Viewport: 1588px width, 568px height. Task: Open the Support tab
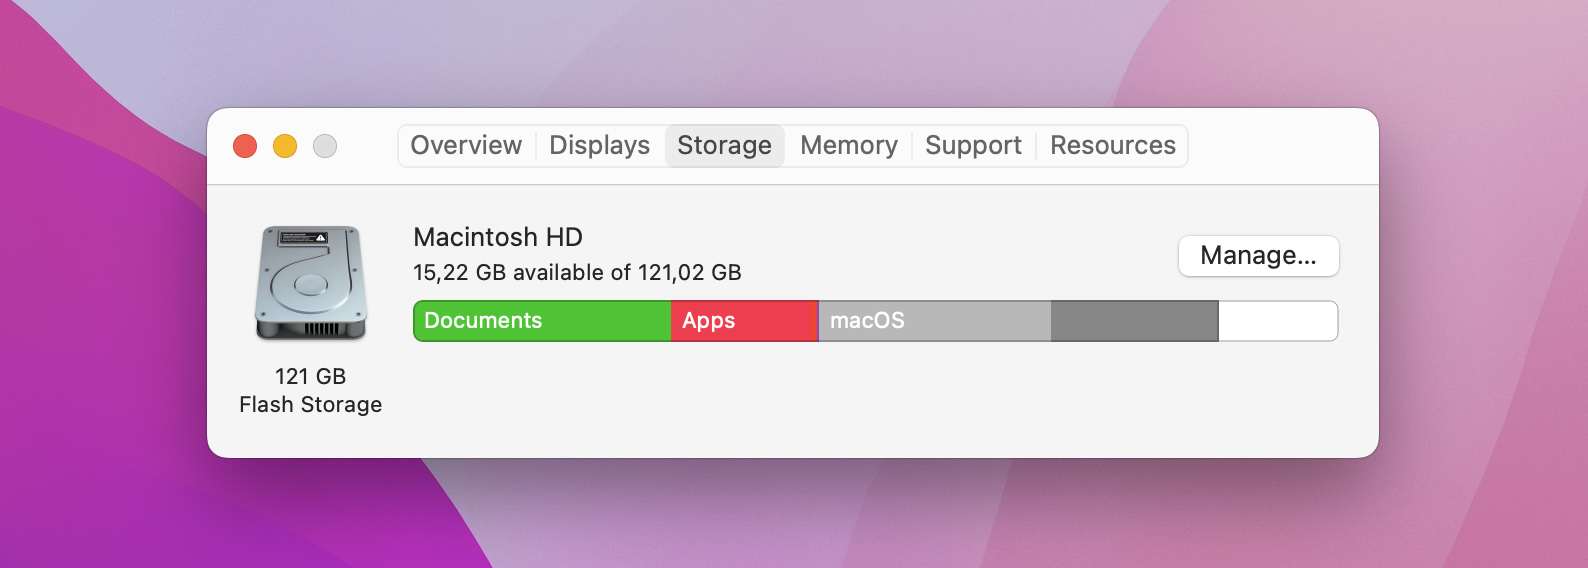(974, 146)
